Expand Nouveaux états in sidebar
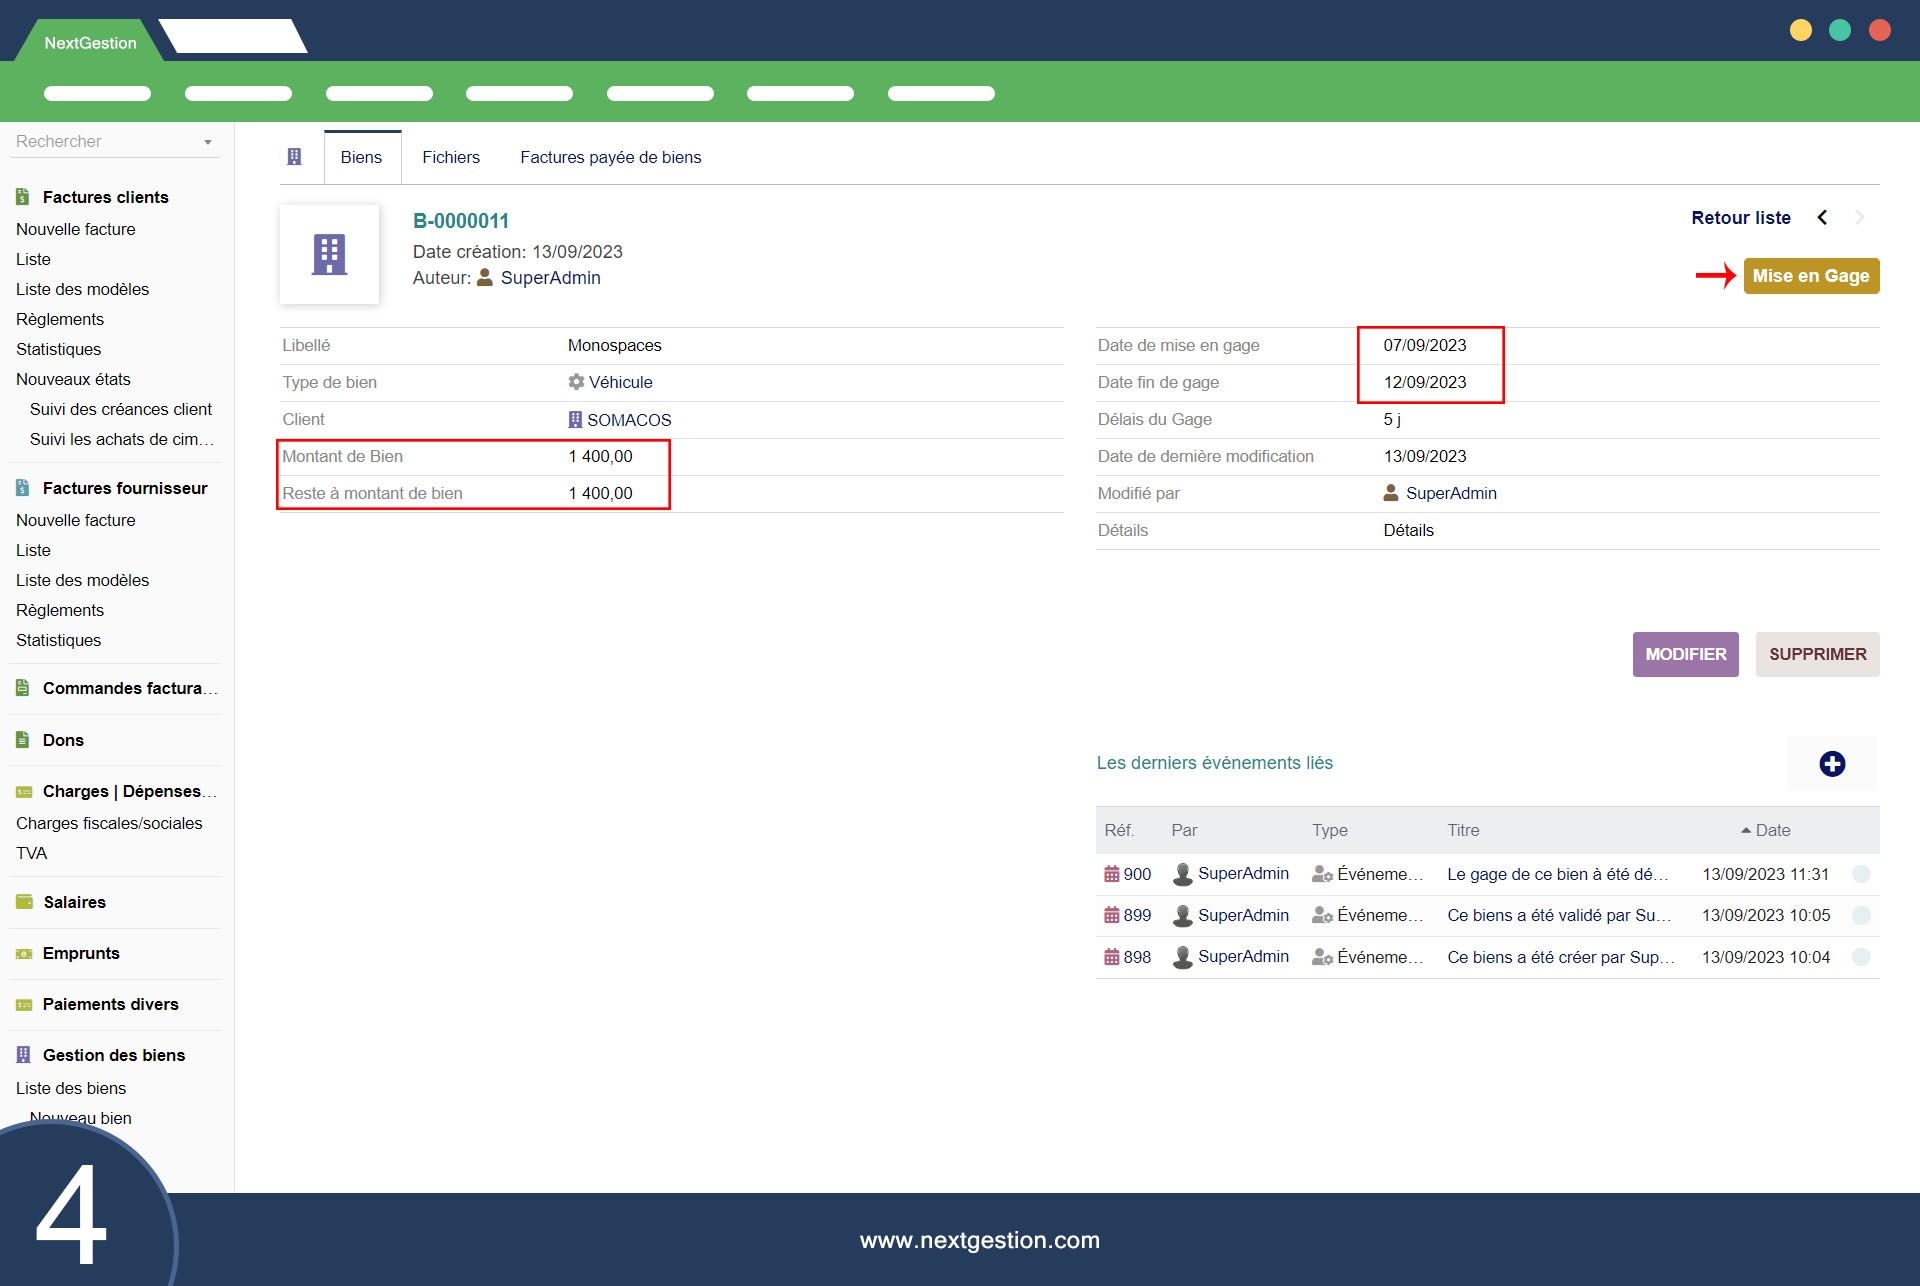Screen dimensions: 1920x1286 [73, 379]
